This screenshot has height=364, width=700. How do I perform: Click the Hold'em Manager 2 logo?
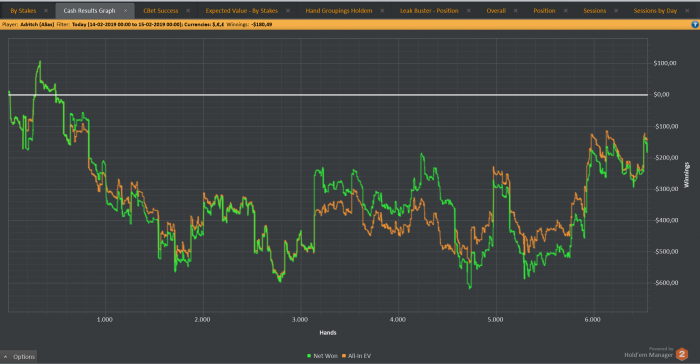(682, 354)
